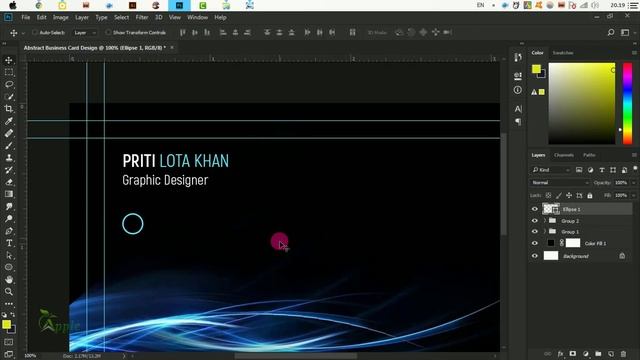Open the workspace switcher dropdown
This screenshot has height=360, width=640.
point(626,32)
